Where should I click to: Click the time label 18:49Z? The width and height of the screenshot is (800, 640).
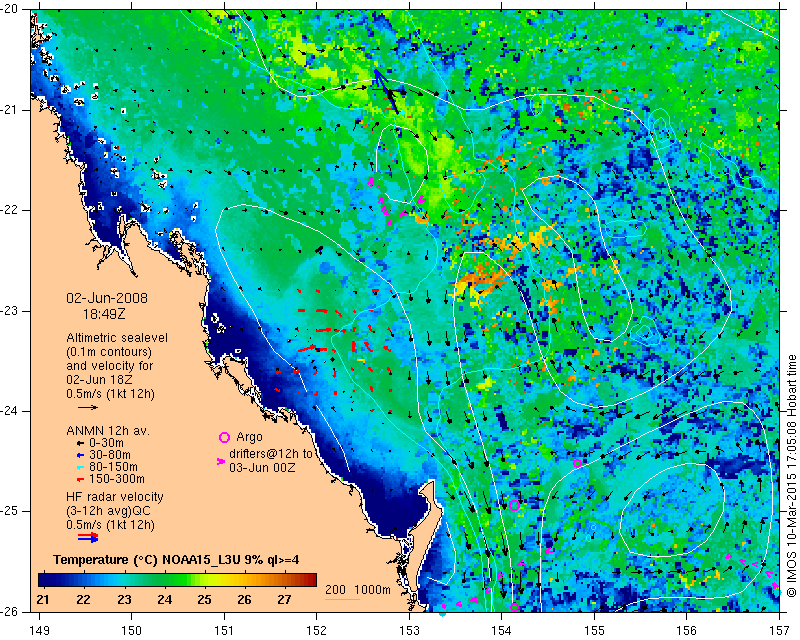point(104,314)
